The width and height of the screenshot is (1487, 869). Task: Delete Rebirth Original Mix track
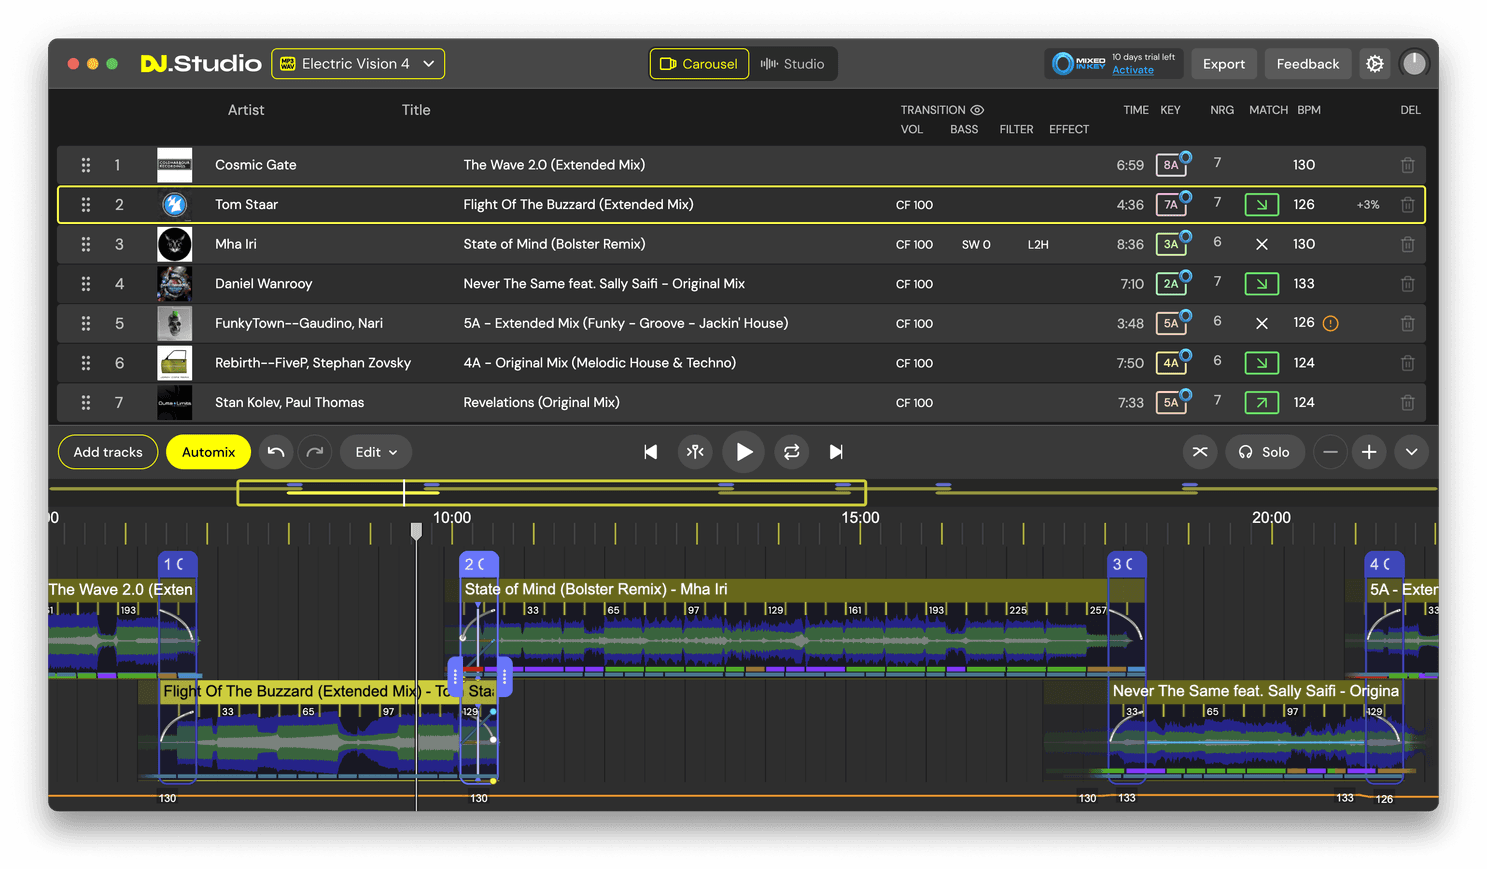1407,363
